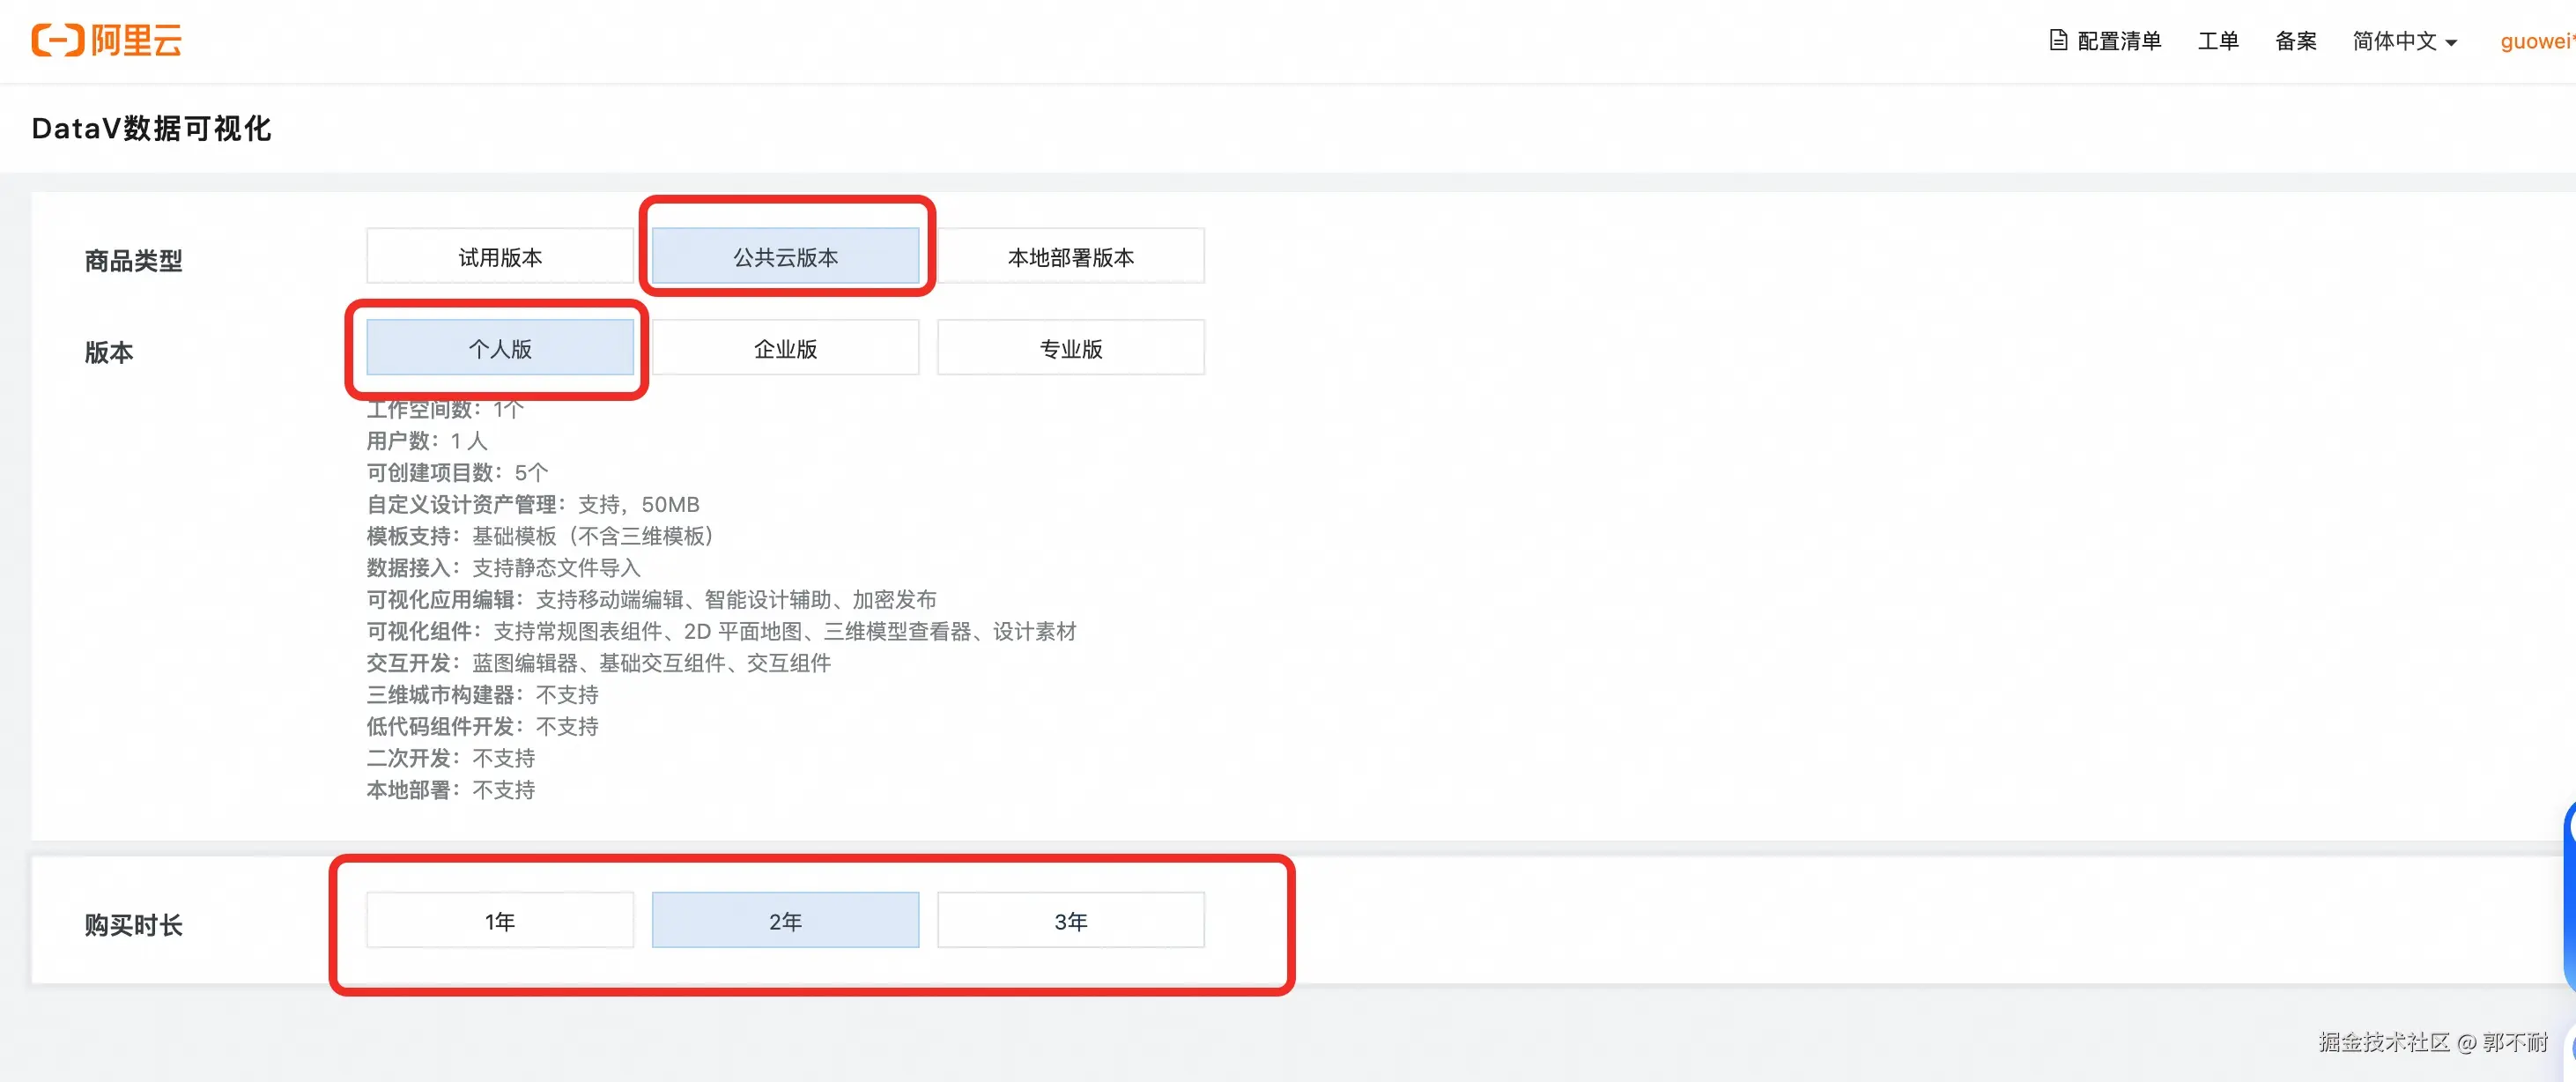Pick the 个人版 edition
Image resolution: width=2576 pixels, height=1082 pixels.
[x=500, y=348]
